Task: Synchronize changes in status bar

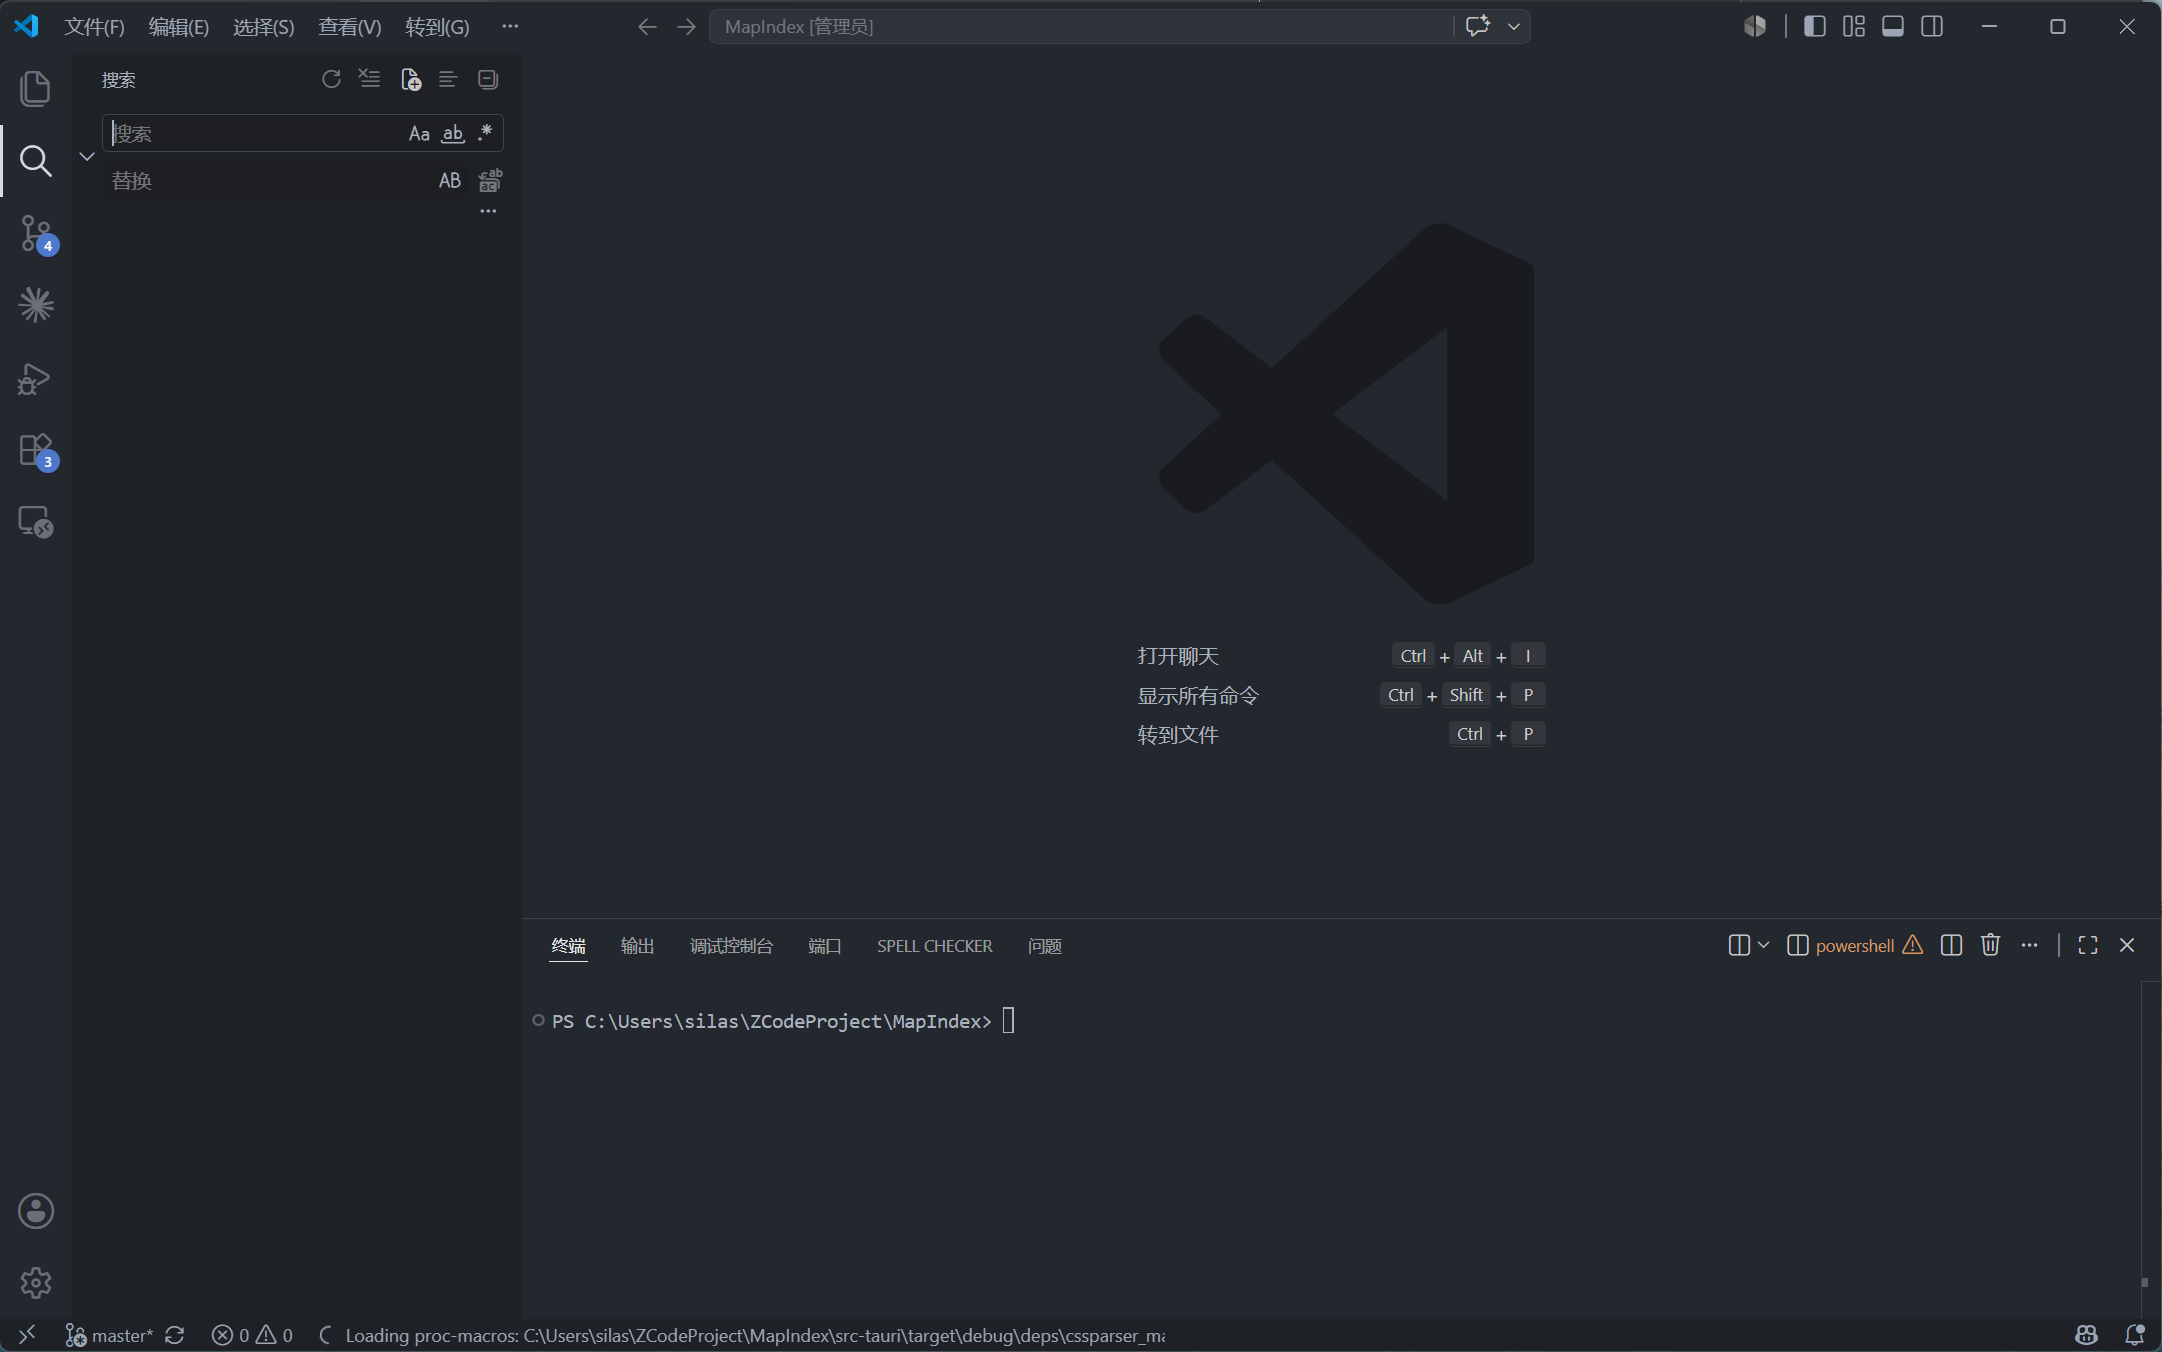Action: tap(175, 1335)
